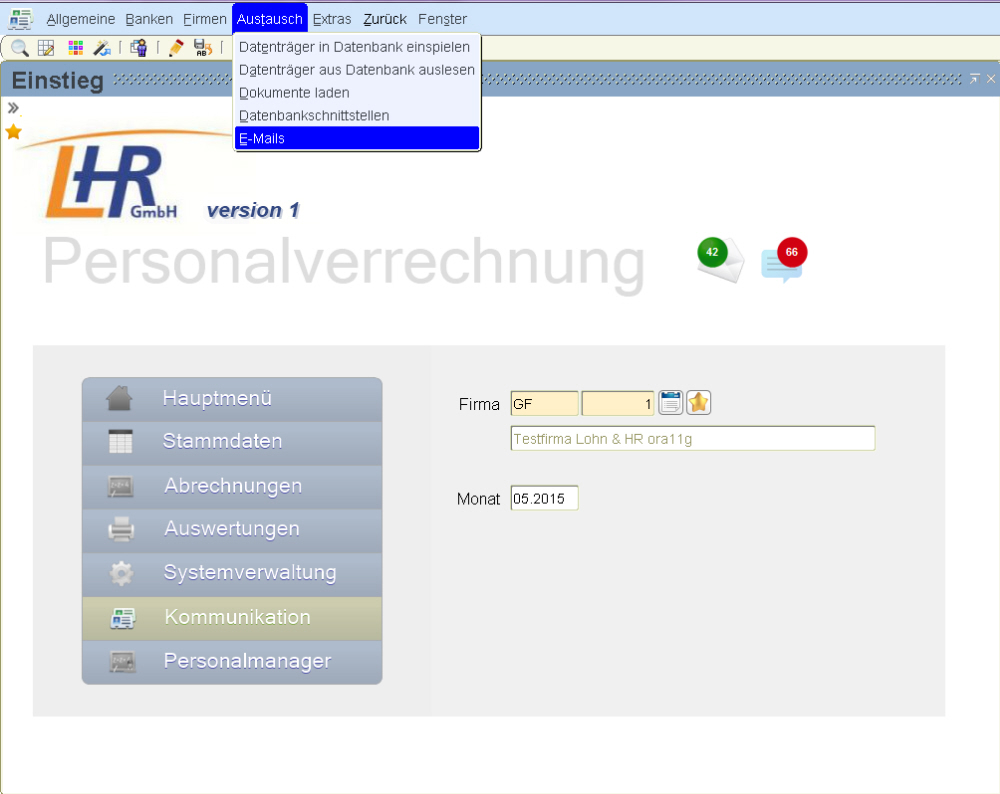
Task: Open the Firmen menu
Action: tap(205, 19)
